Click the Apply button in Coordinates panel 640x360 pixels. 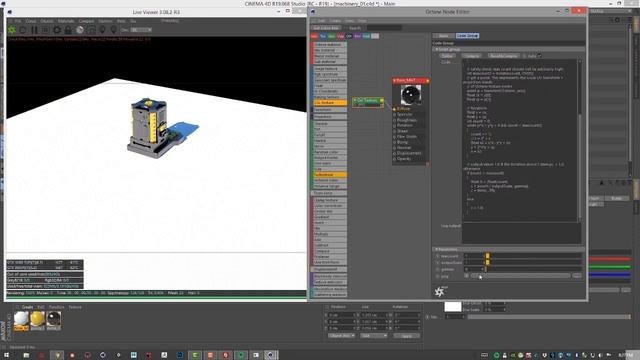(407, 336)
